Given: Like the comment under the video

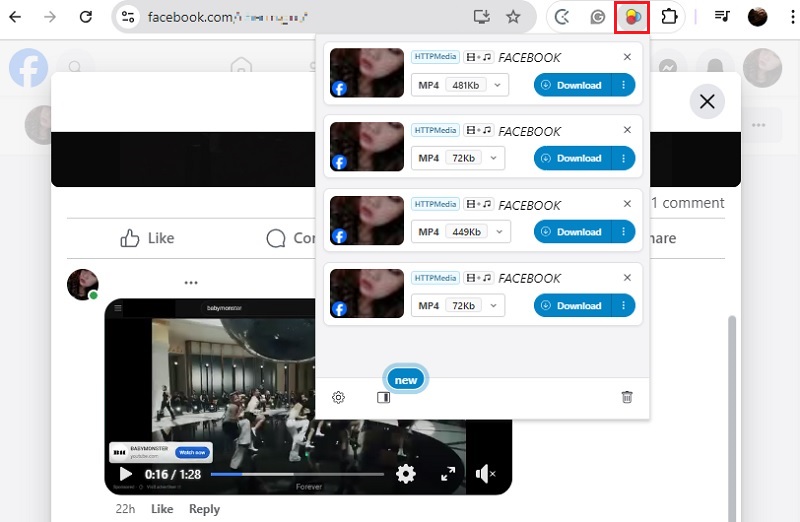Looking at the screenshot, I should [162, 509].
